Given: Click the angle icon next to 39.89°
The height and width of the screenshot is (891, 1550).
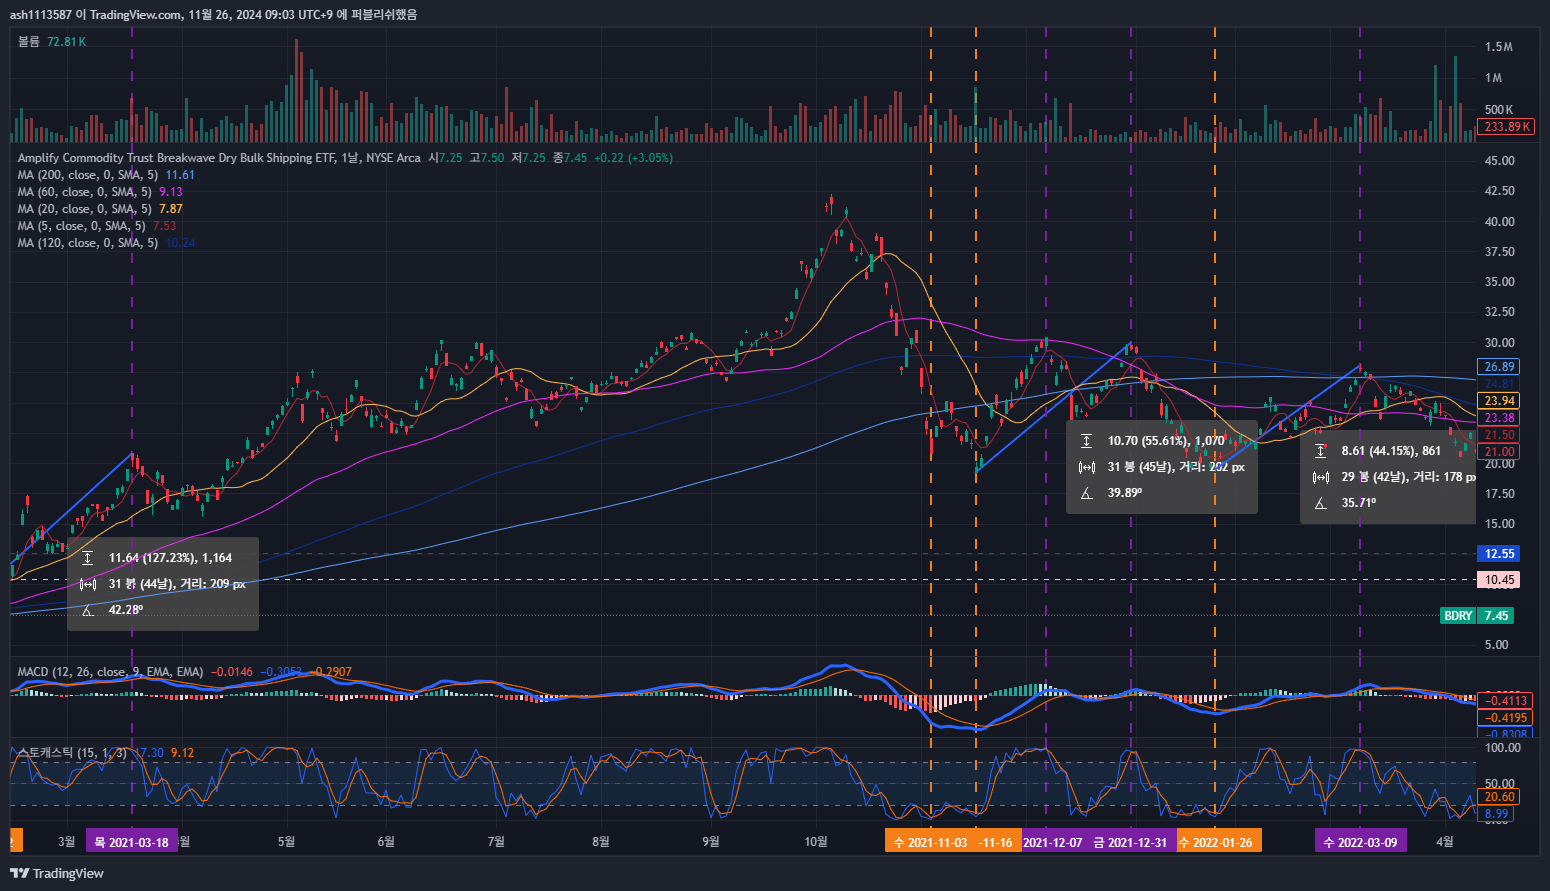Looking at the screenshot, I should click(1087, 493).
